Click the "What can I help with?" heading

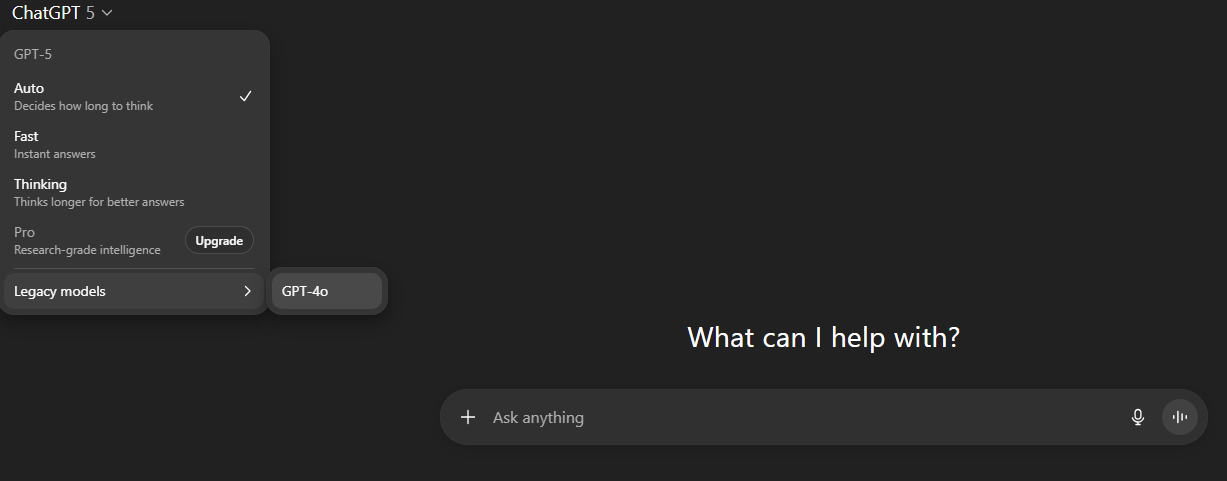[x=823, y=337]
